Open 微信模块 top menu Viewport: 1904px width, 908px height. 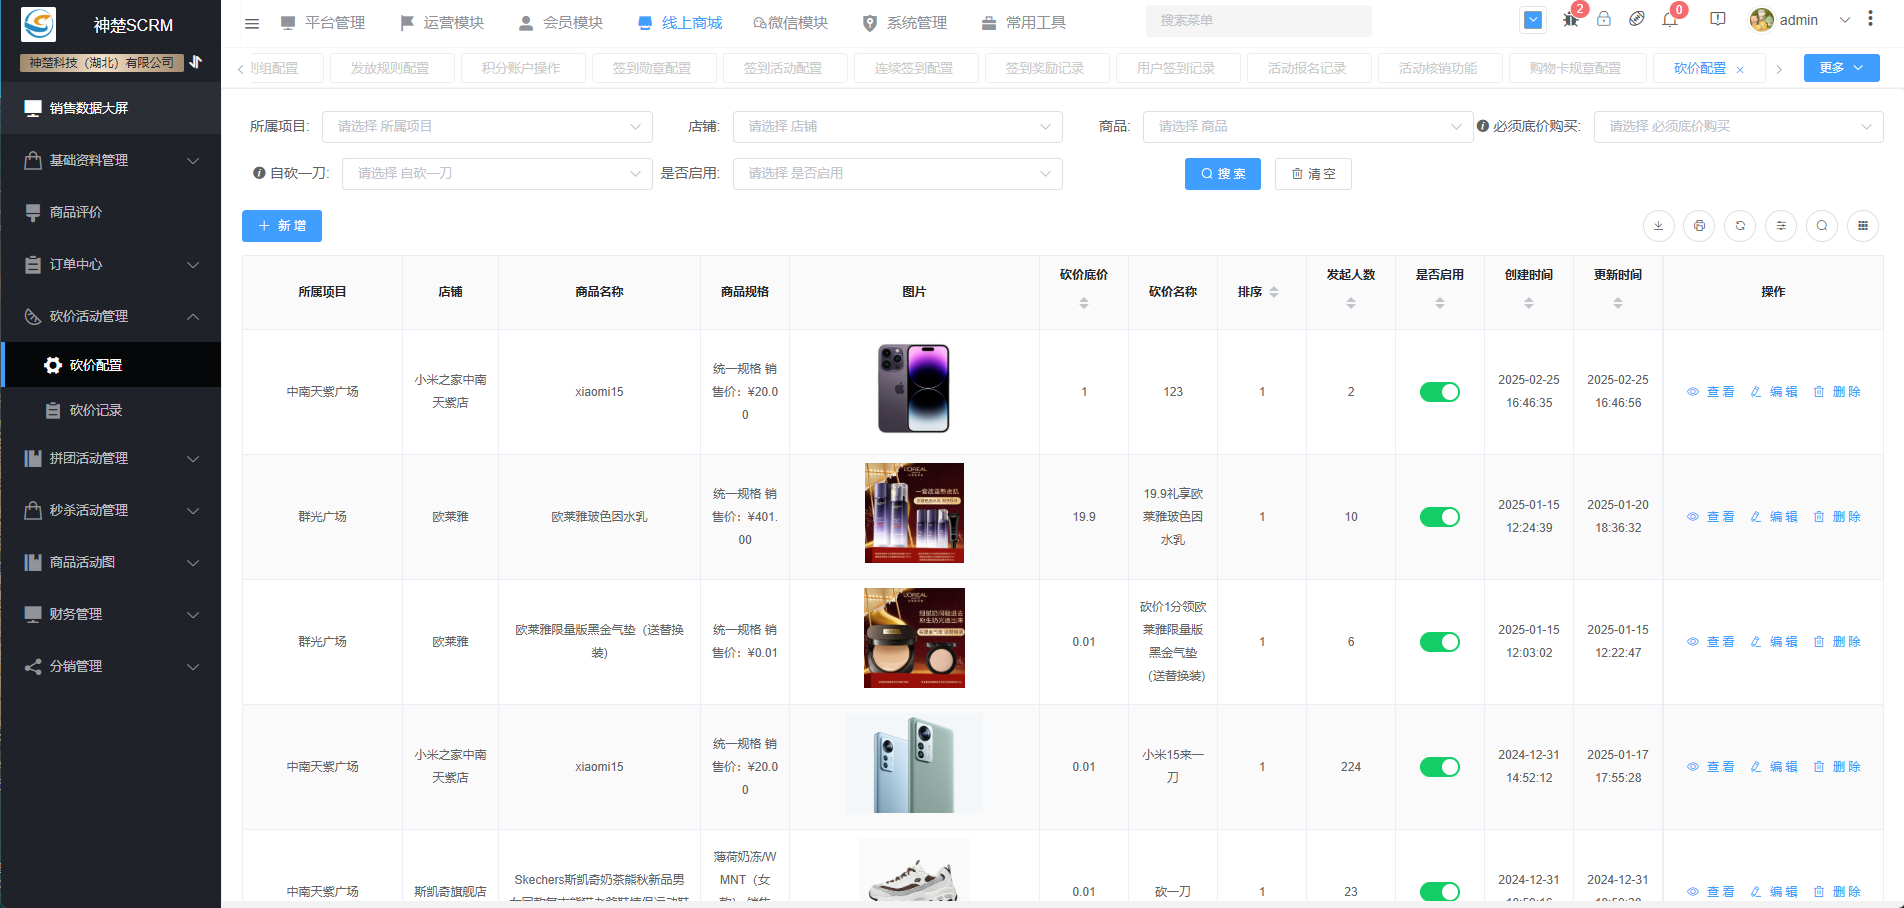(790, 23)
